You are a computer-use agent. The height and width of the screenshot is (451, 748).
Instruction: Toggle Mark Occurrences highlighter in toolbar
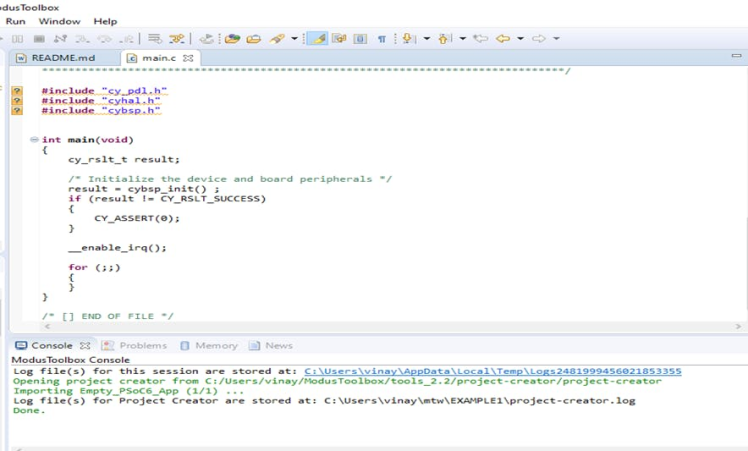click(316, 39)
